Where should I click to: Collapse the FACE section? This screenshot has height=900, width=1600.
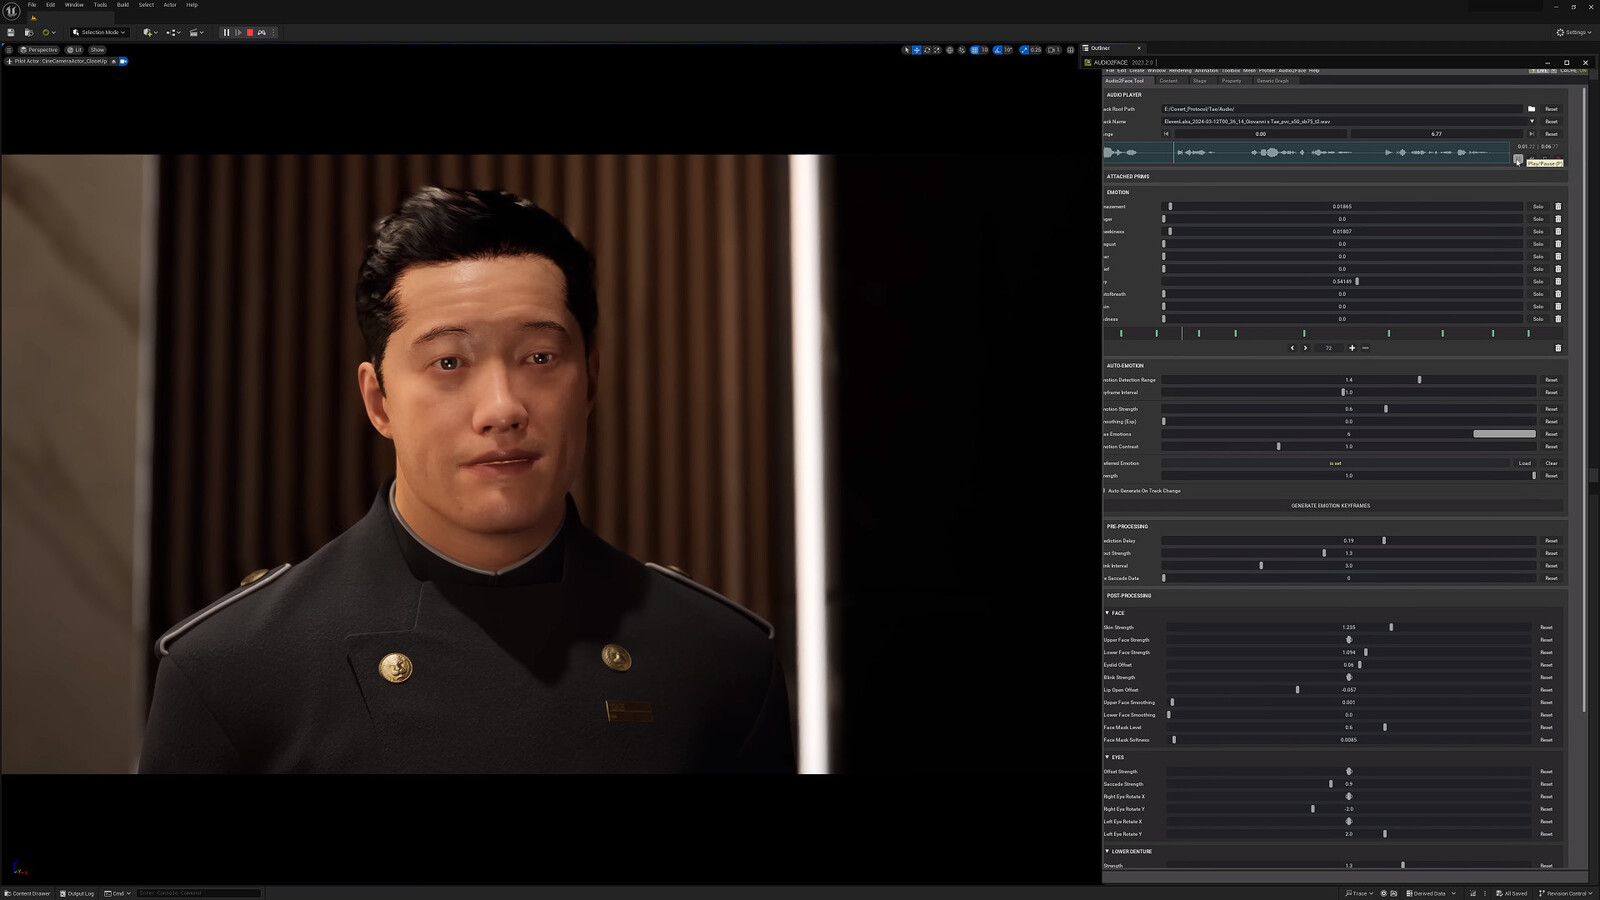coord(1107,613)
